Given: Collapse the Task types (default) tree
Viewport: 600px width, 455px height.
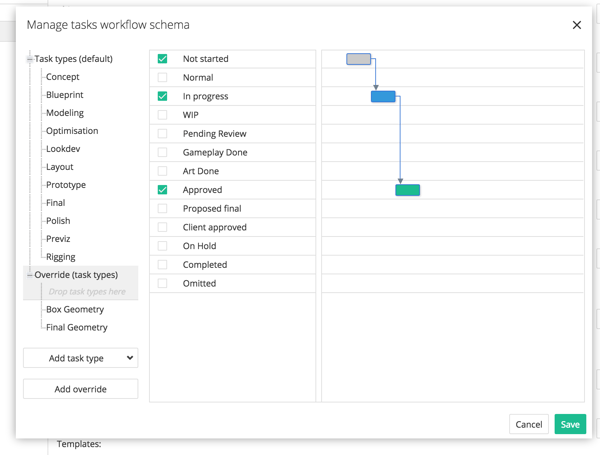Looking at the screenshot, I should 30,59.
